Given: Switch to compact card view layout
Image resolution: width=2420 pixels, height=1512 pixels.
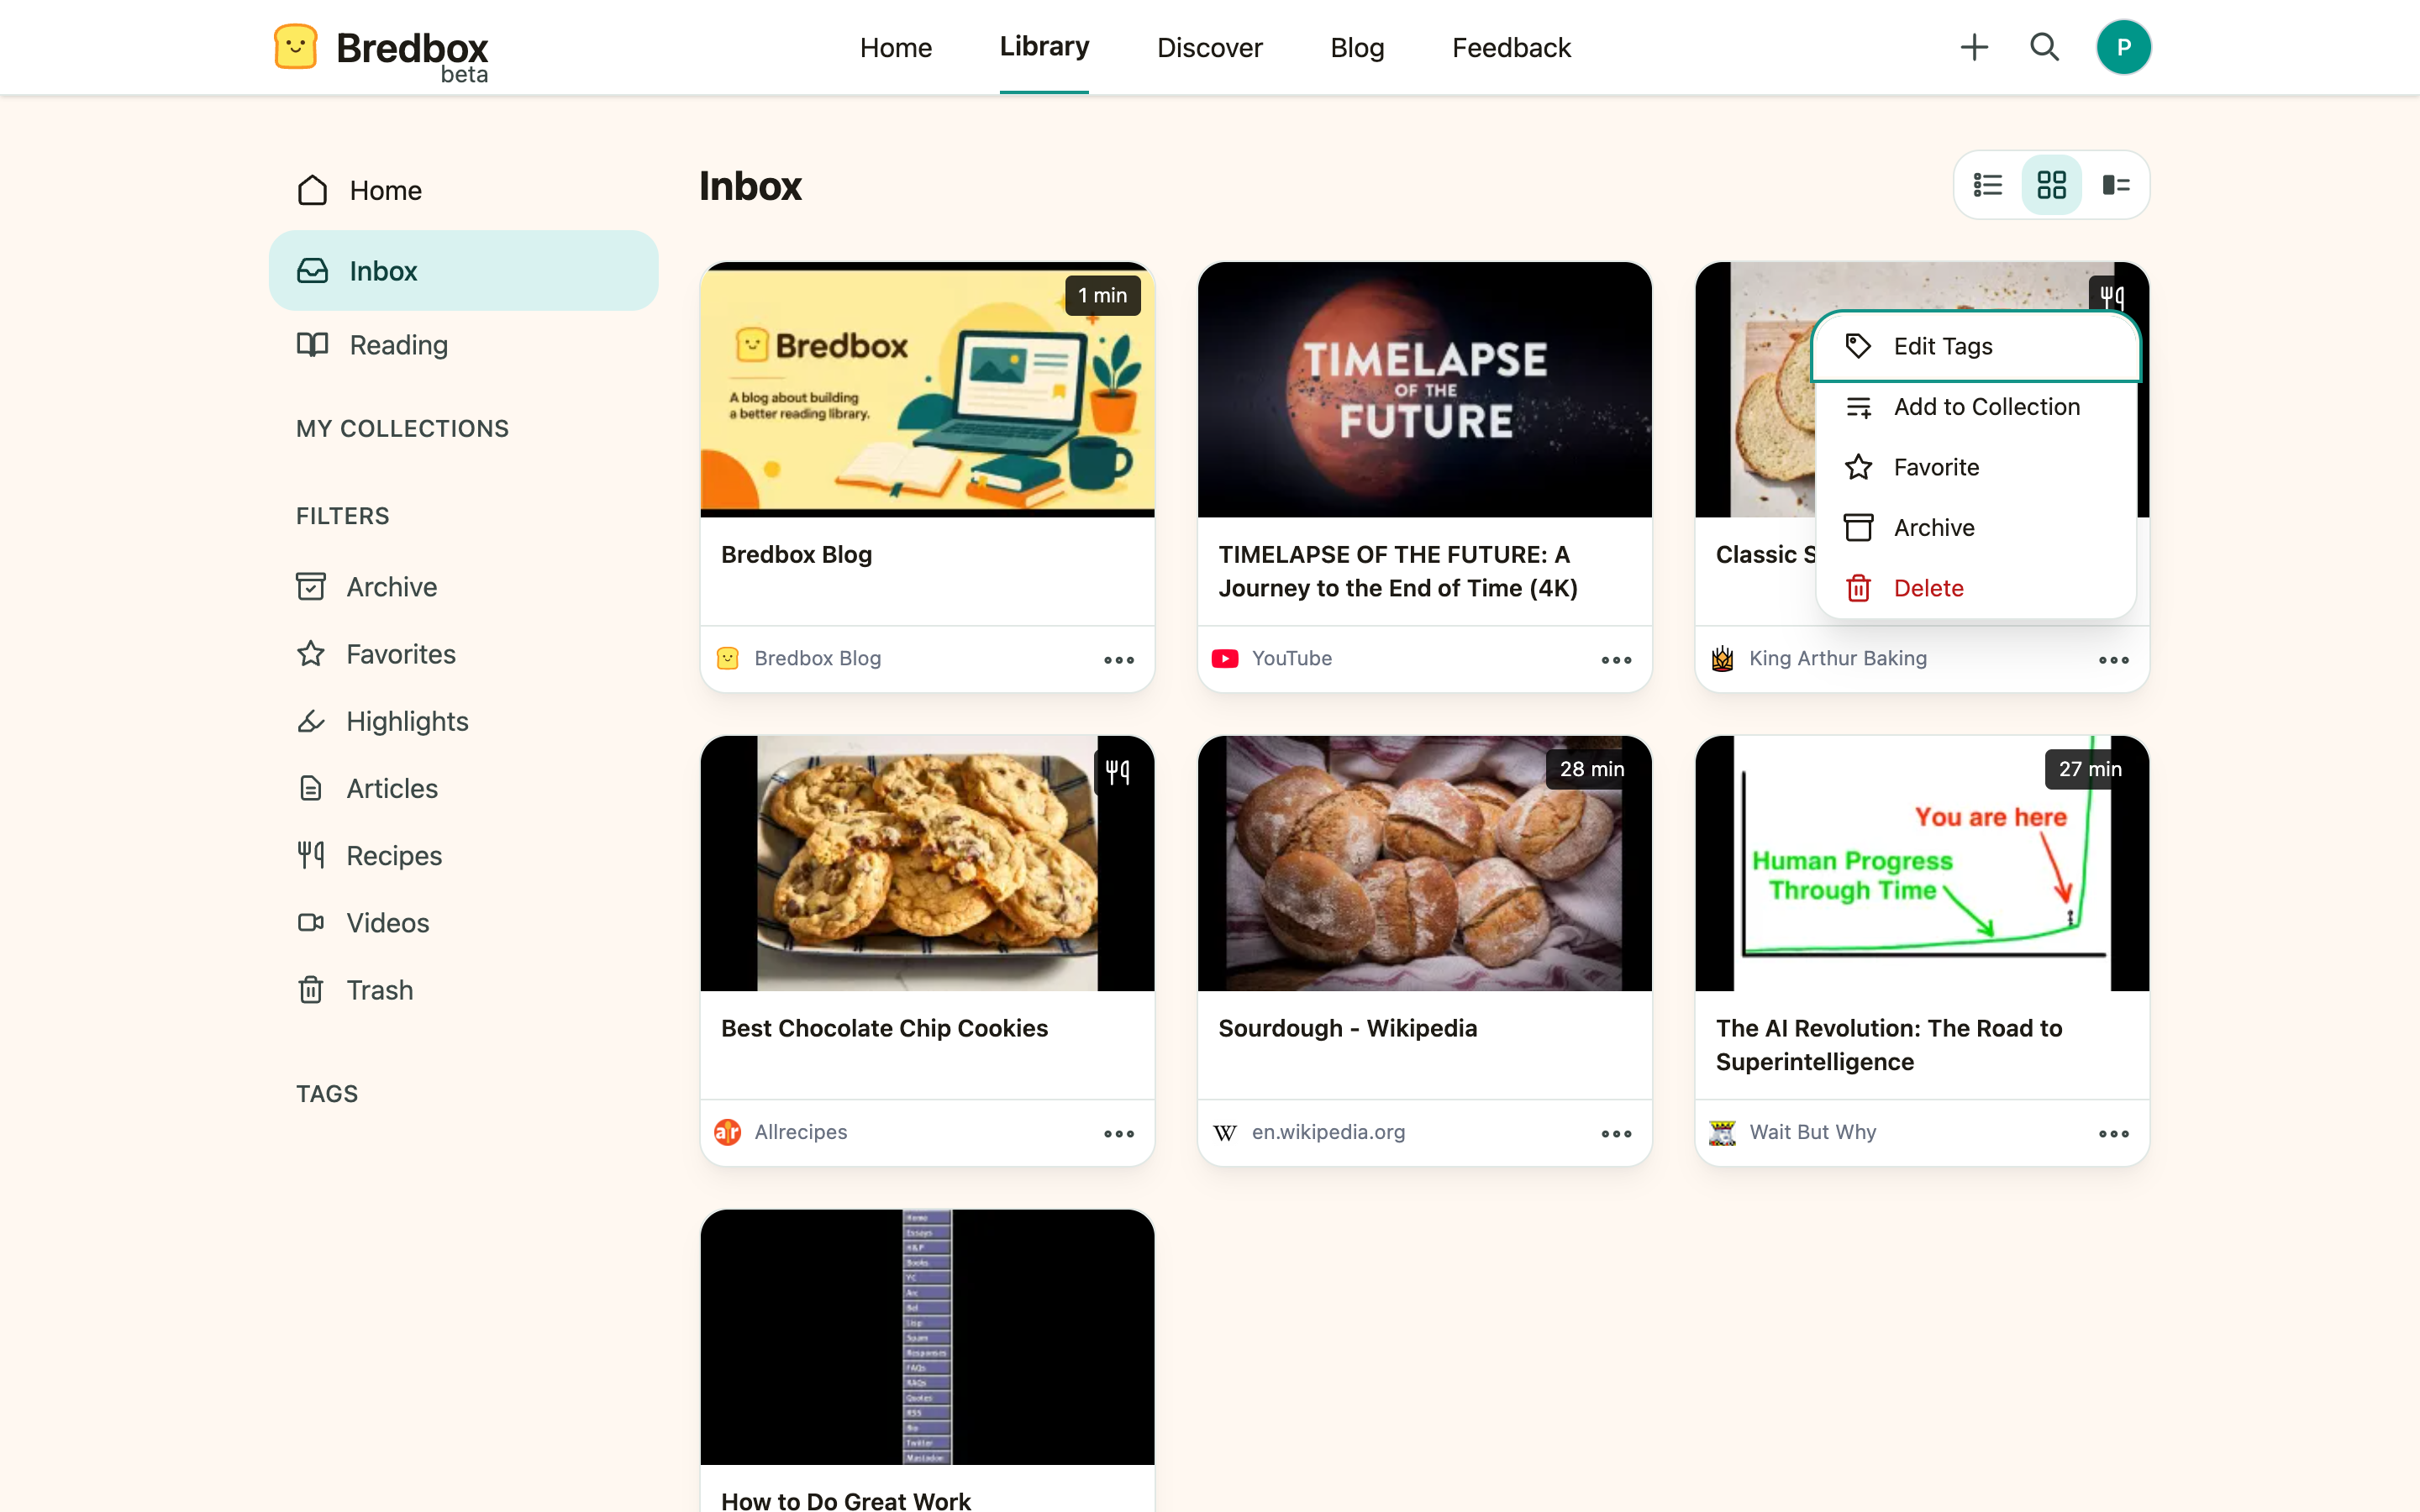Looking at the screenshot, I should pyautogui.click(x=2115, y=185).
